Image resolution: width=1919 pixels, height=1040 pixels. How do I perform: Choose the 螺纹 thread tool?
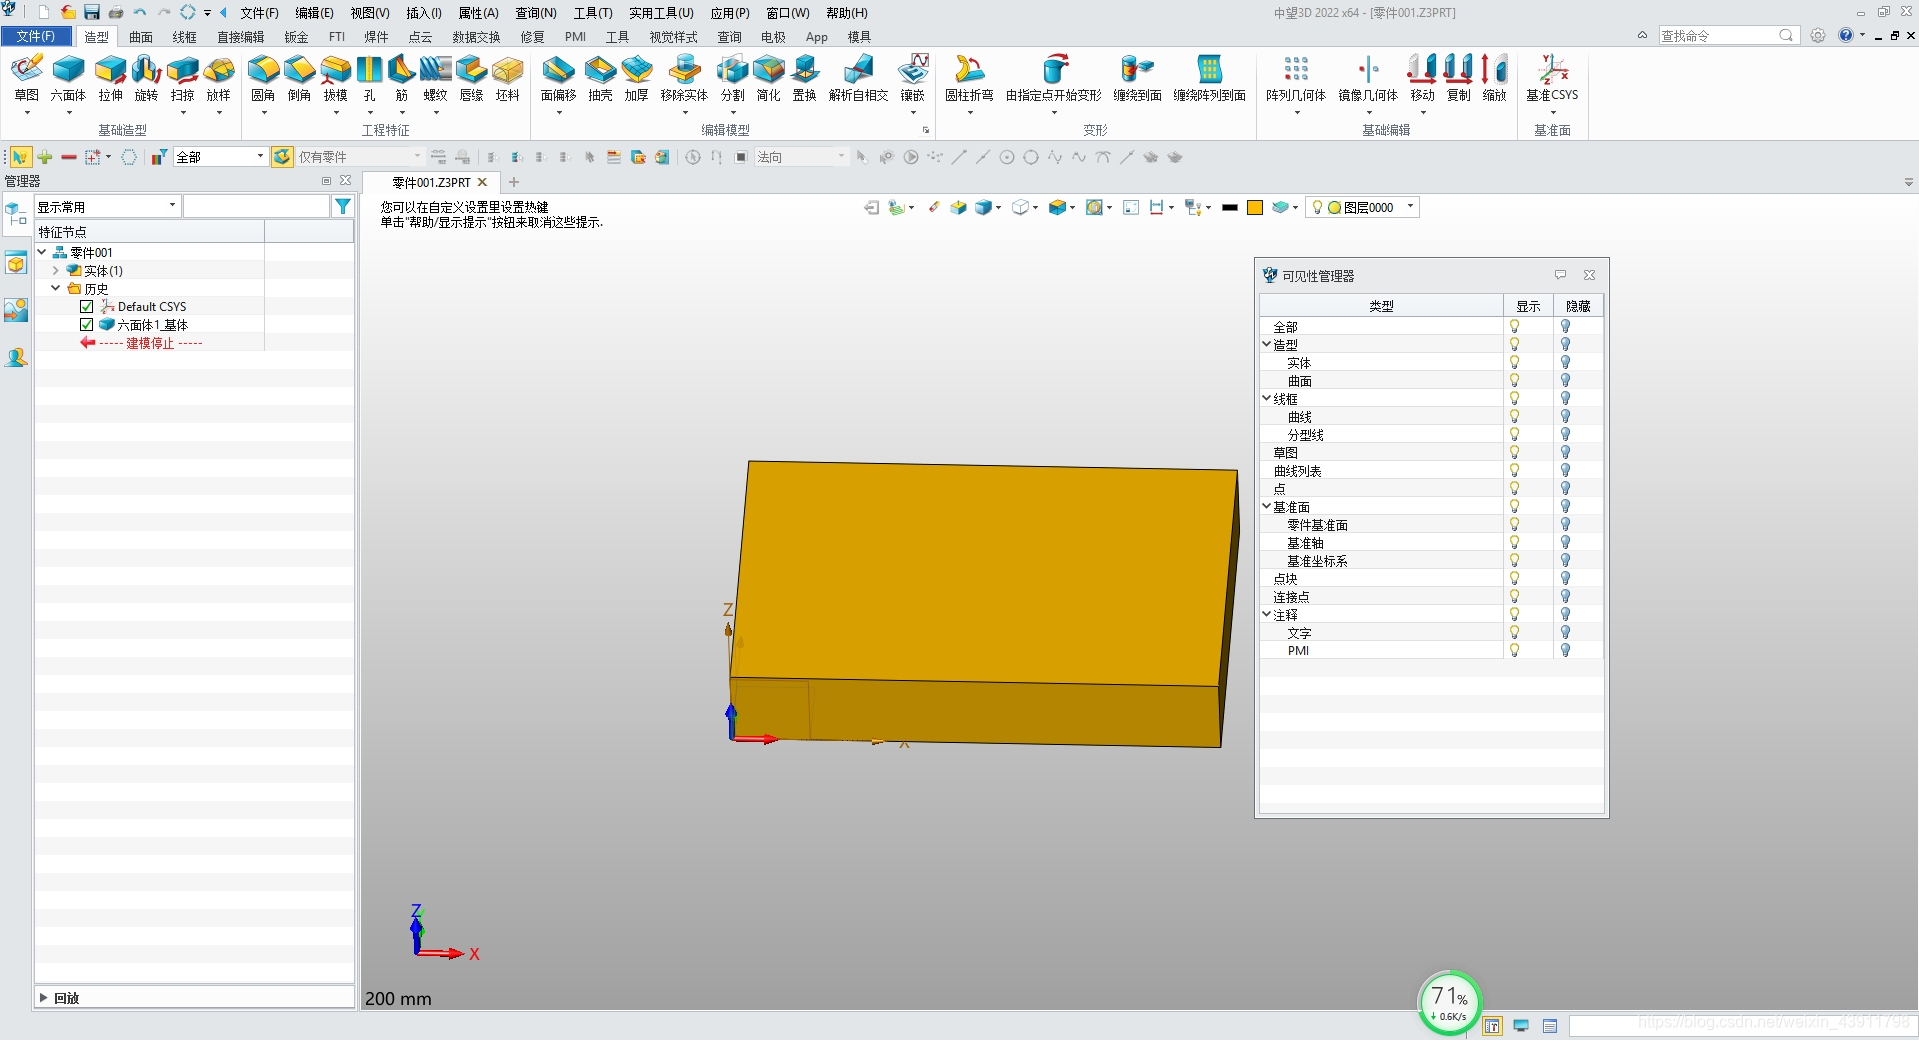pyautogui.click(x=435, y=79)
